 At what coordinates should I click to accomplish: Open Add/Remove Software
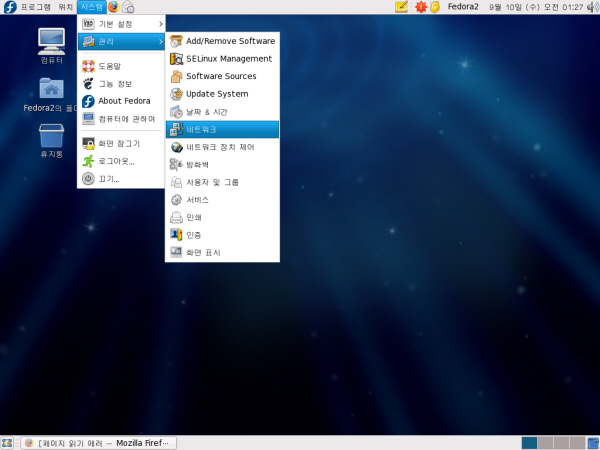click(222, 41)
